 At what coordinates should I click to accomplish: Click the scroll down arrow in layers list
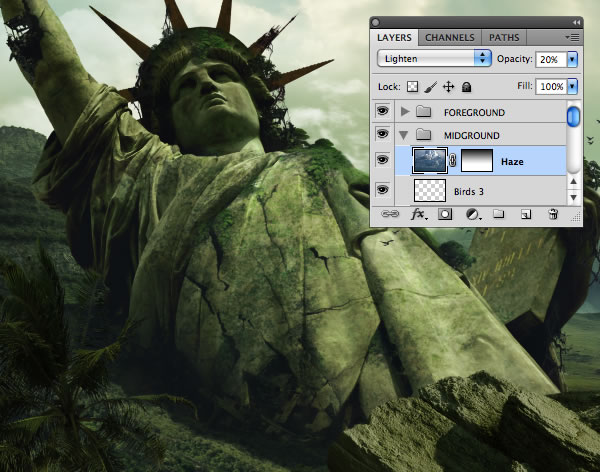click(x=573, y=198)
